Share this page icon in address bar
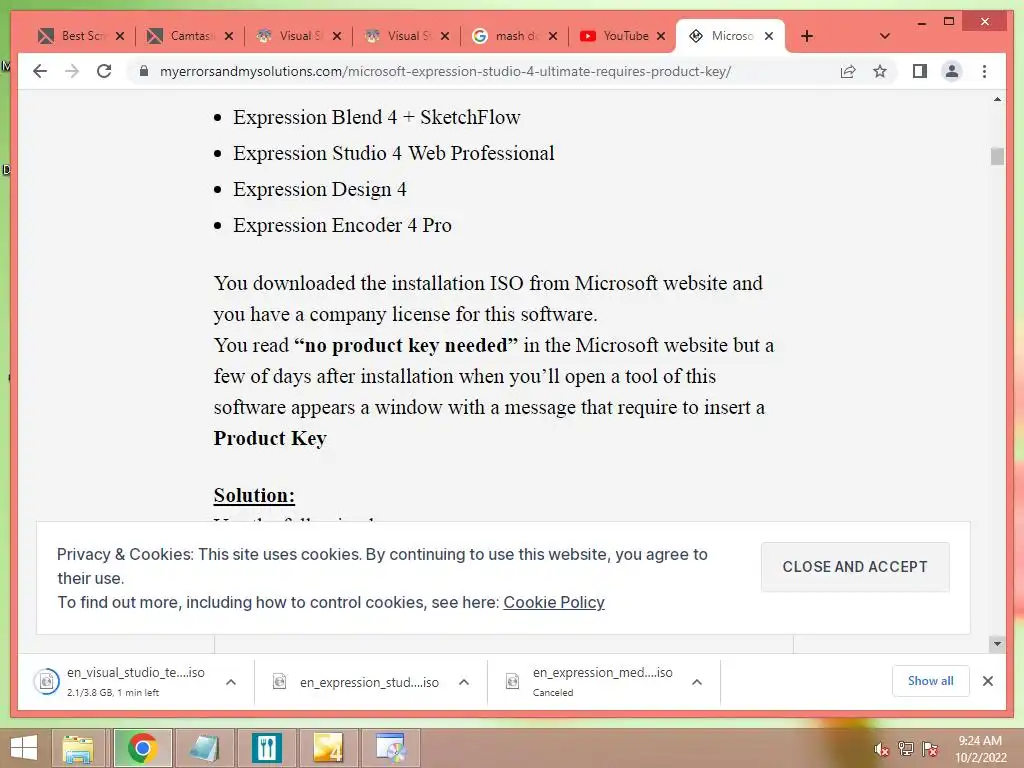 click(848, 71)
